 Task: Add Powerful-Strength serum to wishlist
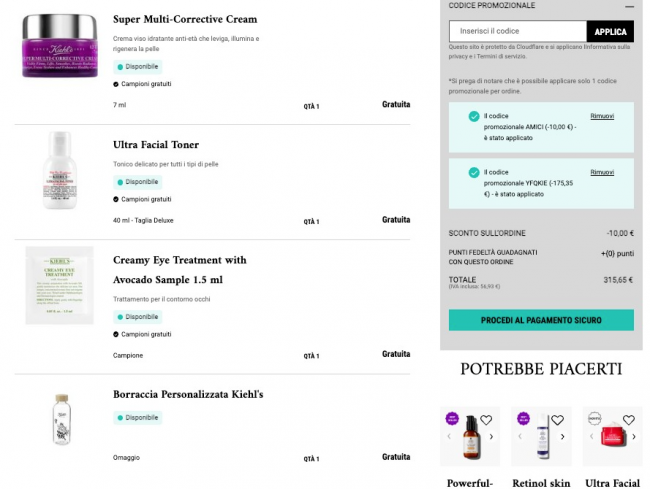point(487,420)
